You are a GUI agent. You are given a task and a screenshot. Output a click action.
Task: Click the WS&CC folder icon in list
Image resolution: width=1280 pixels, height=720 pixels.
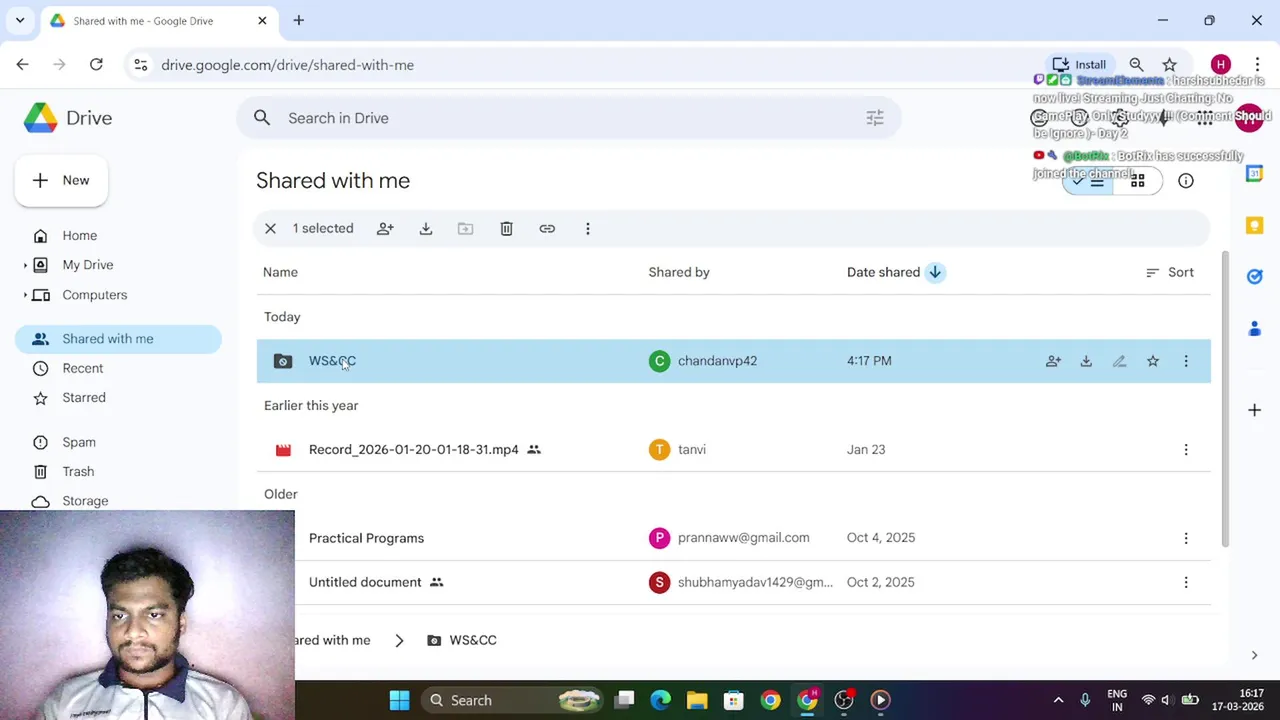(x=283, y=361)
